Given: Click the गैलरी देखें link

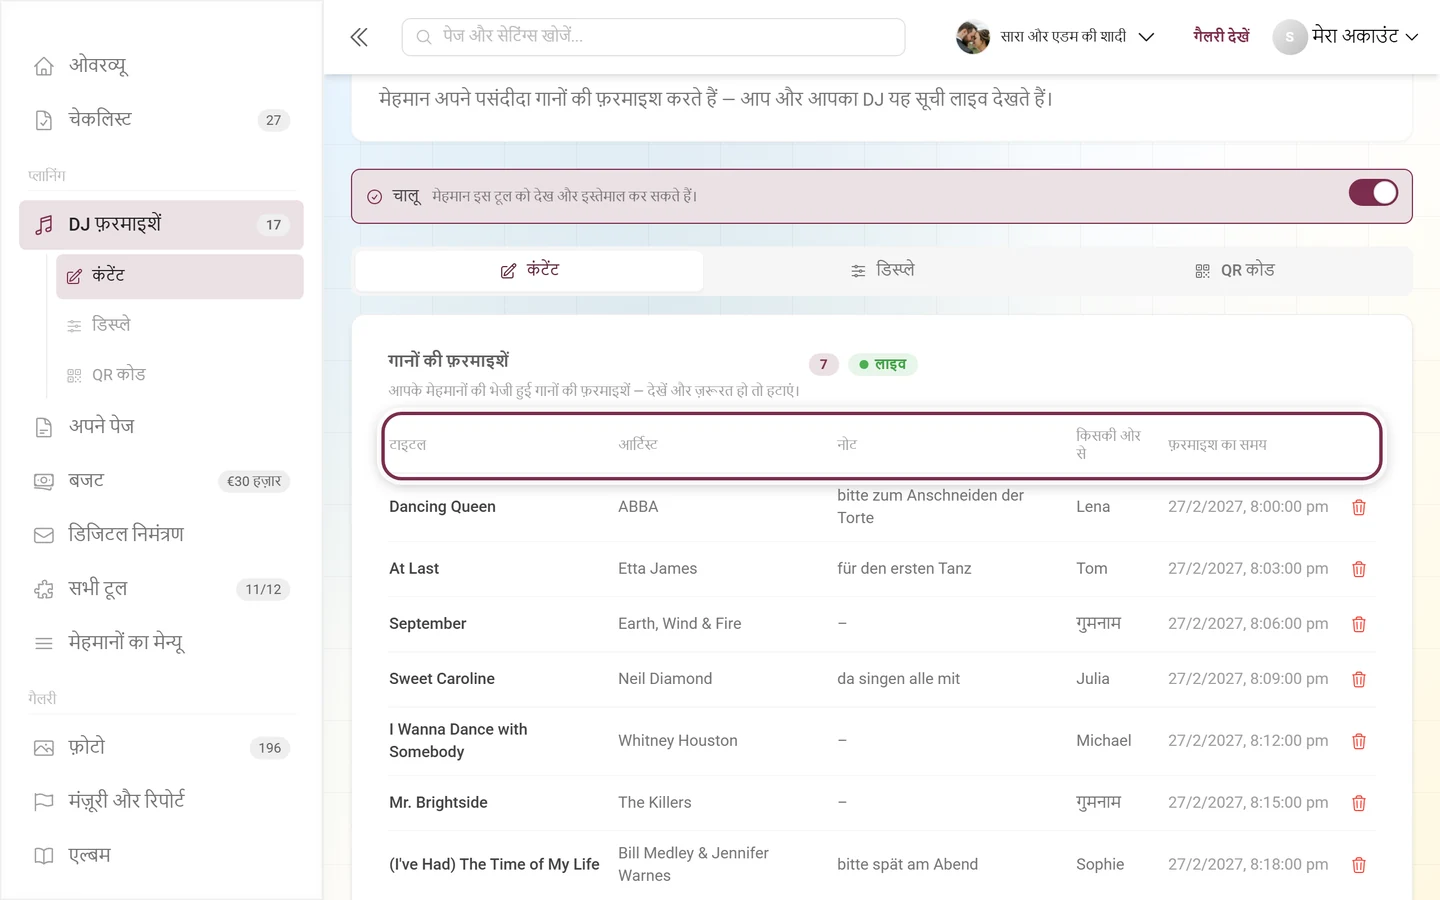Looking at the screenshot, I should pyautogui.click(x=1221, y=37).
